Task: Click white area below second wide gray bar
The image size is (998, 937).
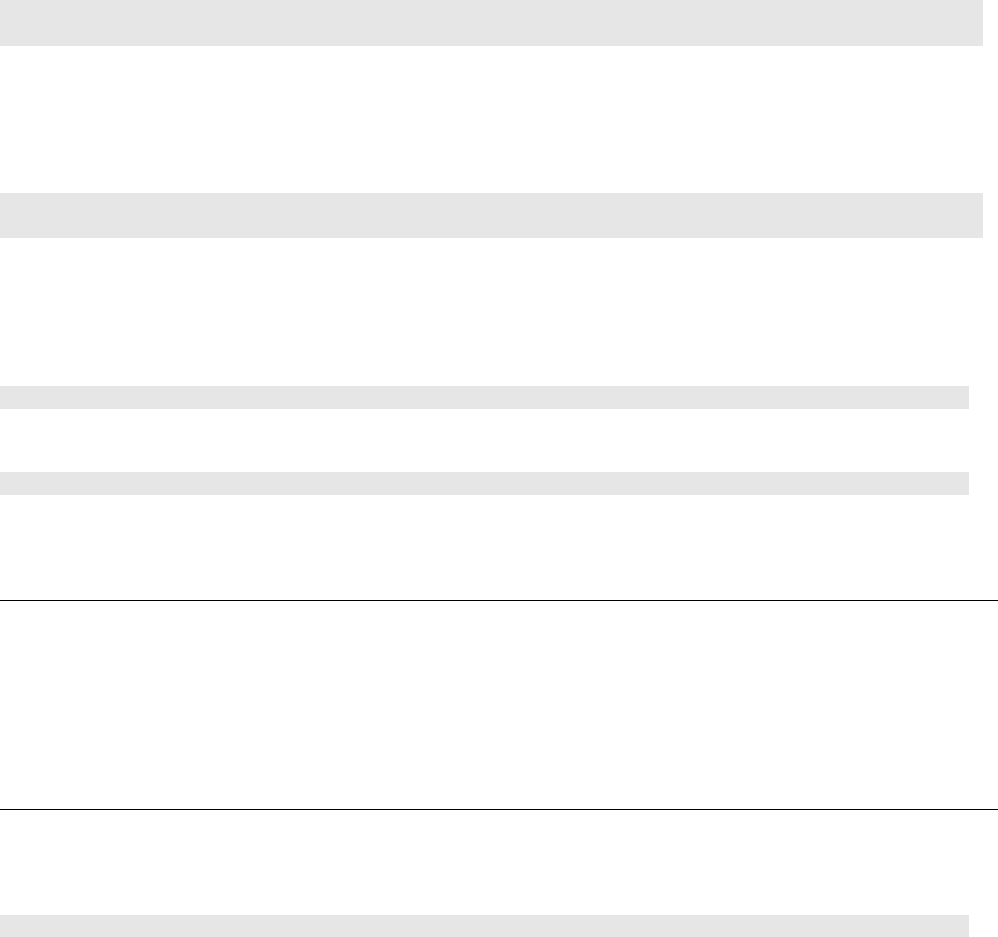Action: [x=490, y=310]
